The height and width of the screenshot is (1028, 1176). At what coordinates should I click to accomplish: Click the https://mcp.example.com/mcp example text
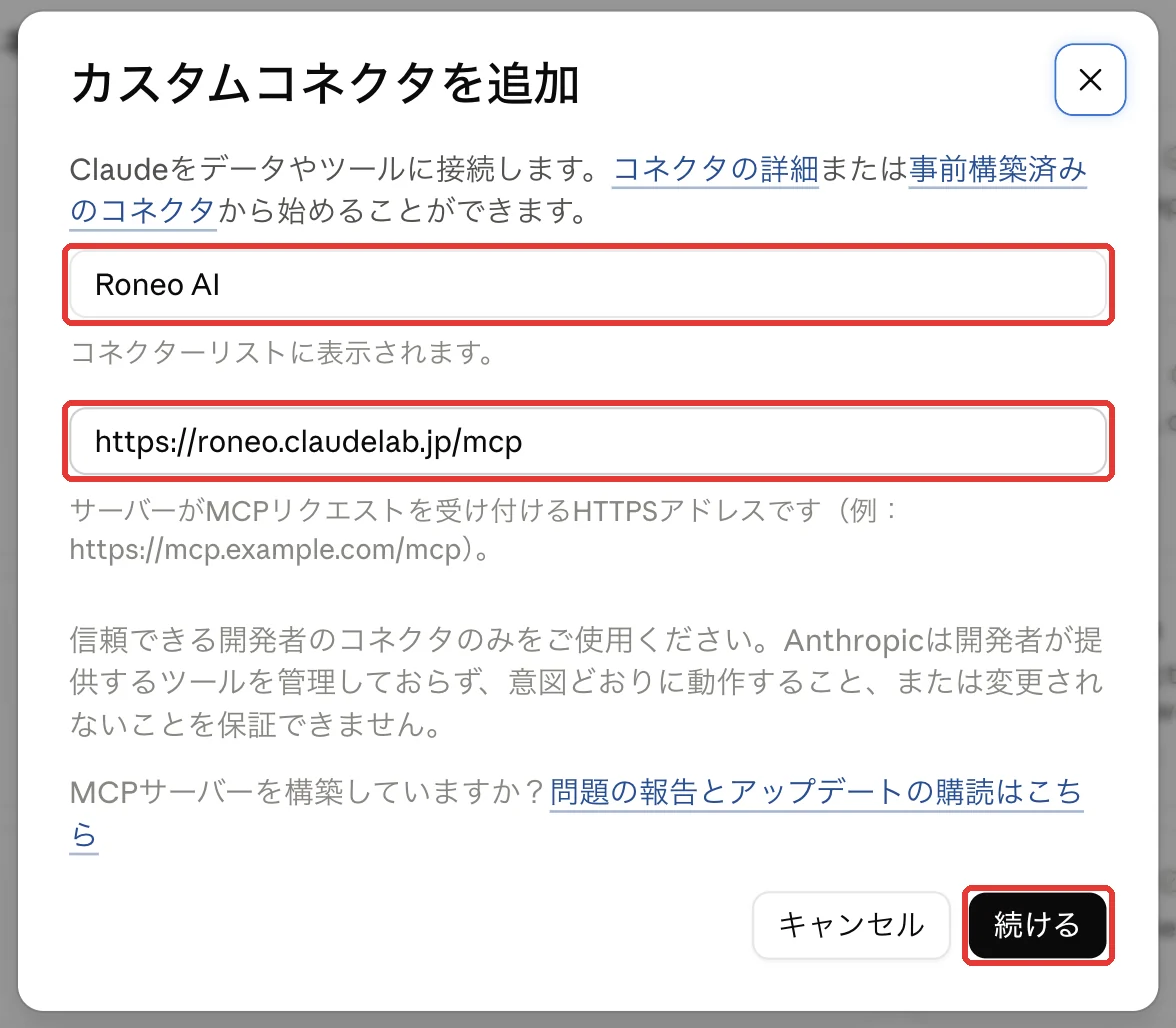tap(266, 550)
